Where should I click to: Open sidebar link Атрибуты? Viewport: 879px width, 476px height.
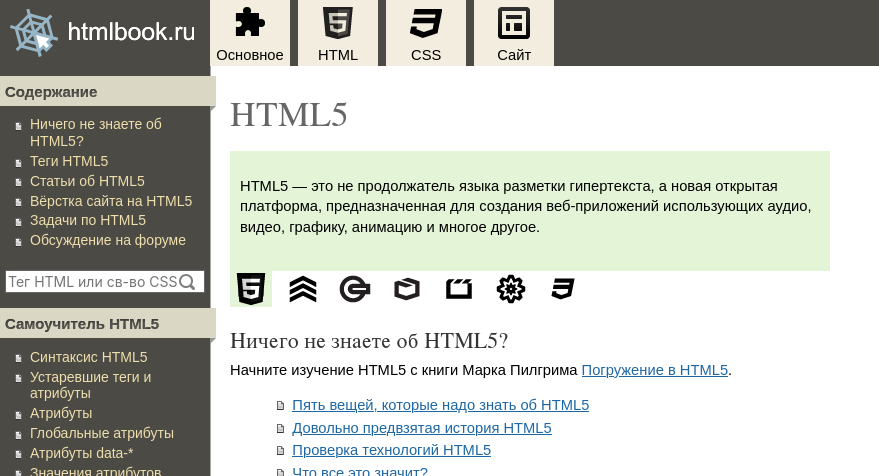[61, 413]
